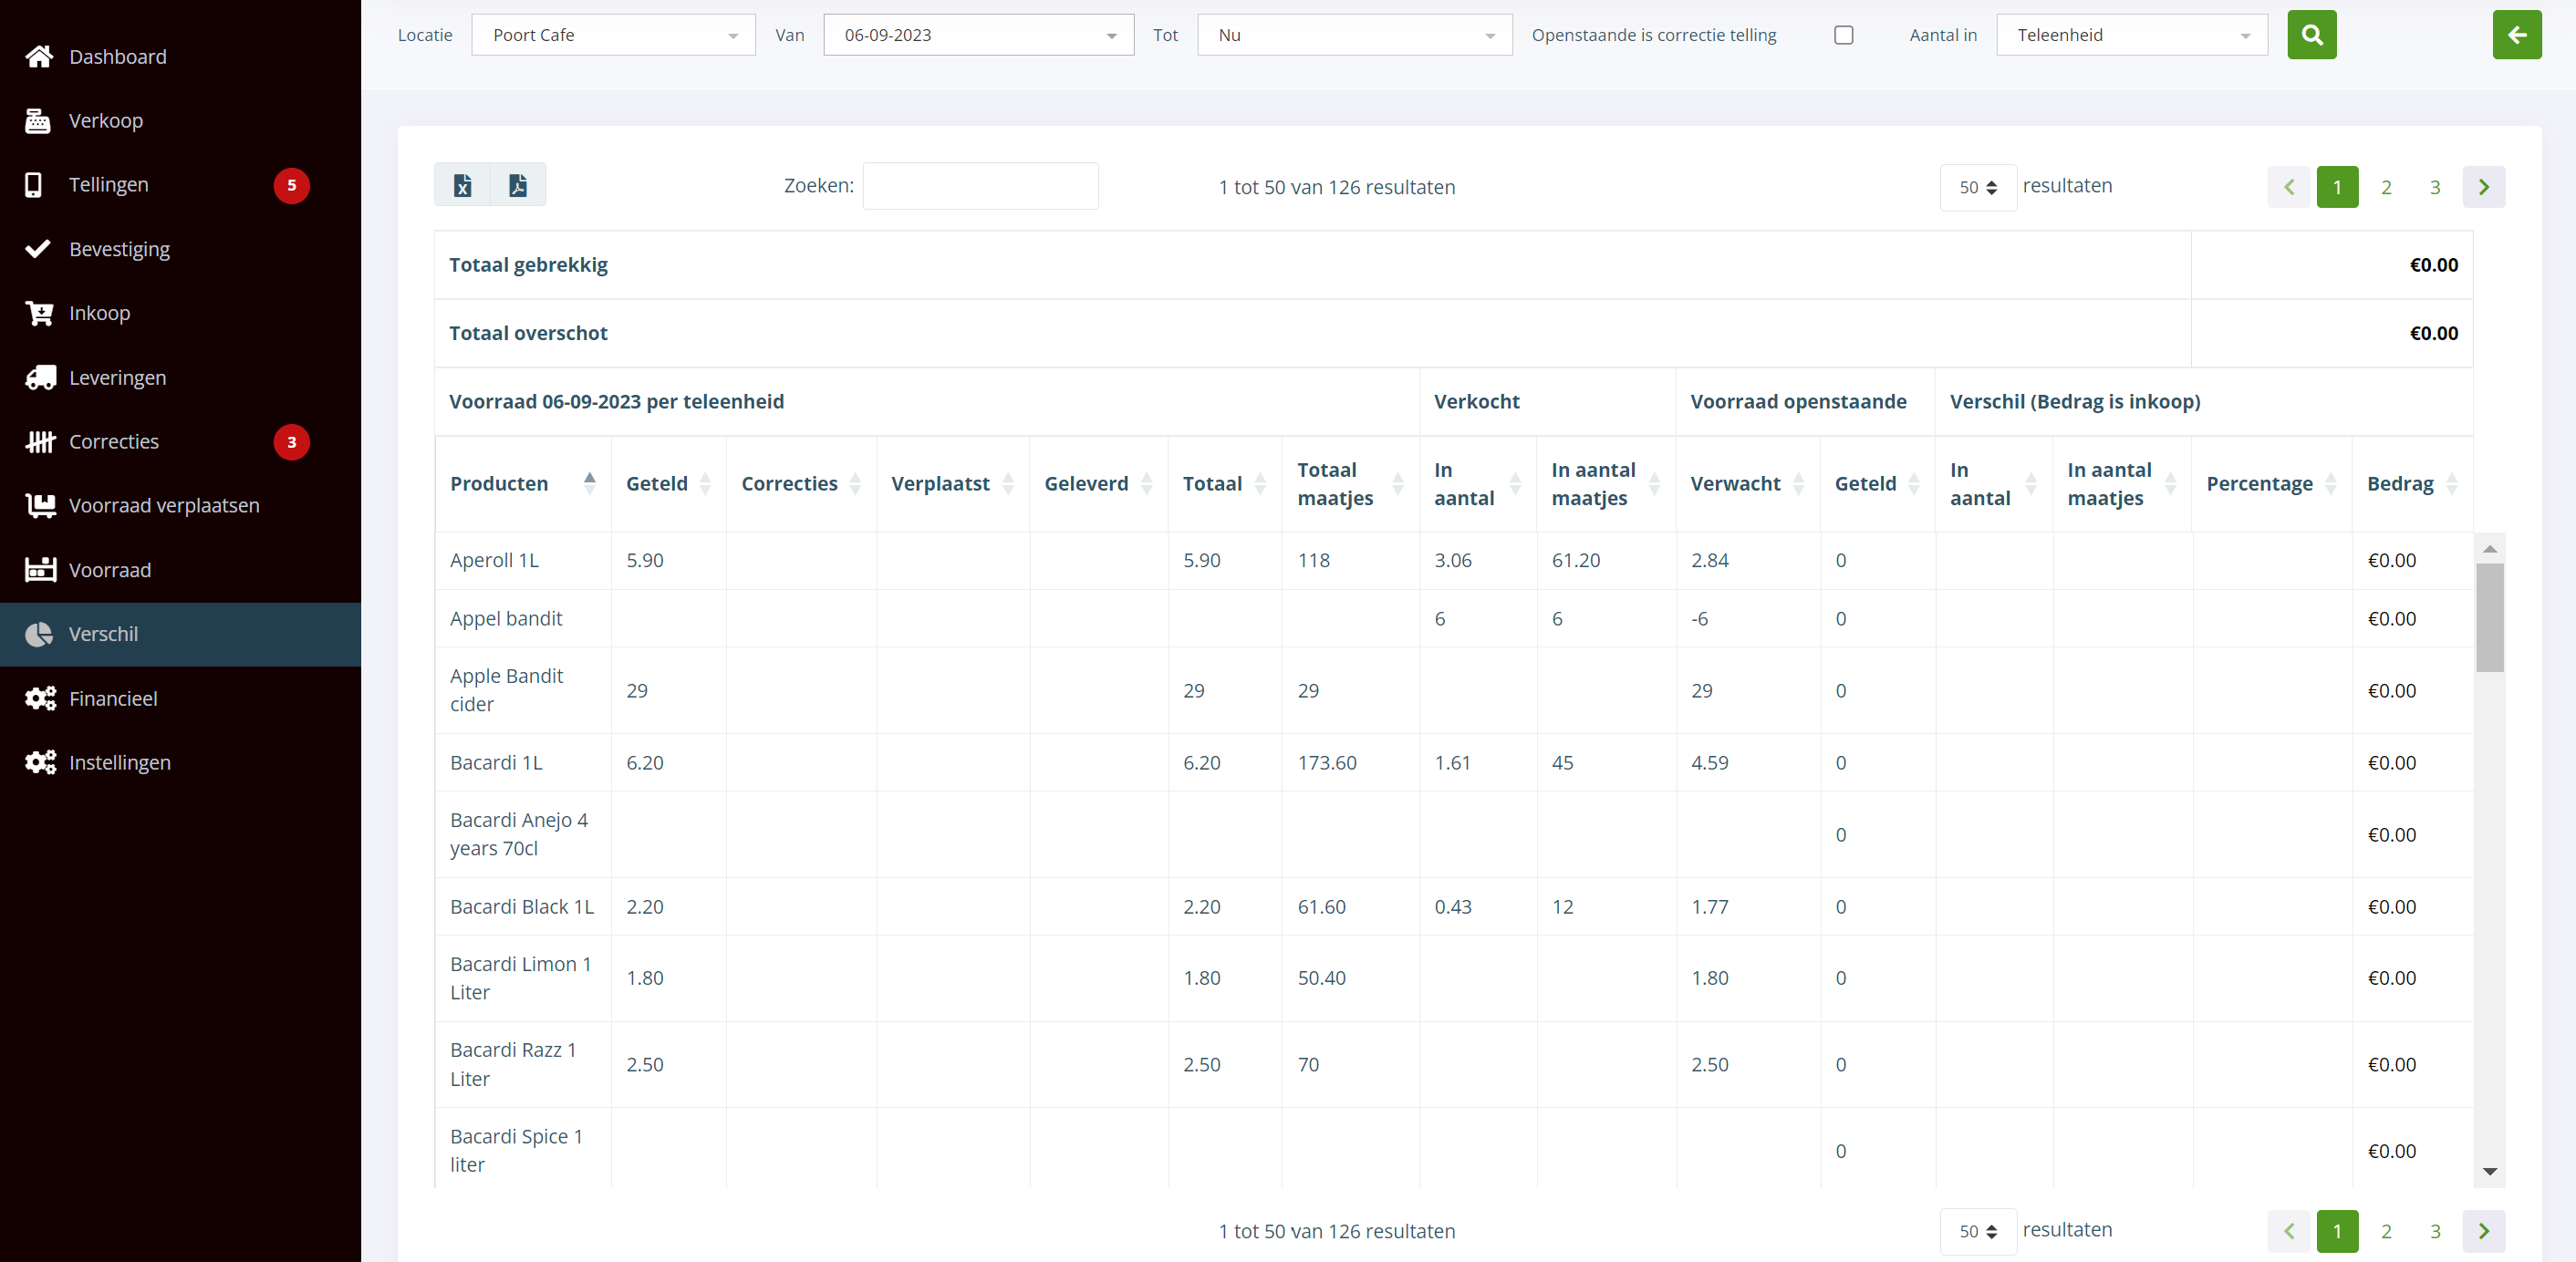Expand the Van date dropdown
This screenshot has height=1262, width=2576.
click(977, 35)
